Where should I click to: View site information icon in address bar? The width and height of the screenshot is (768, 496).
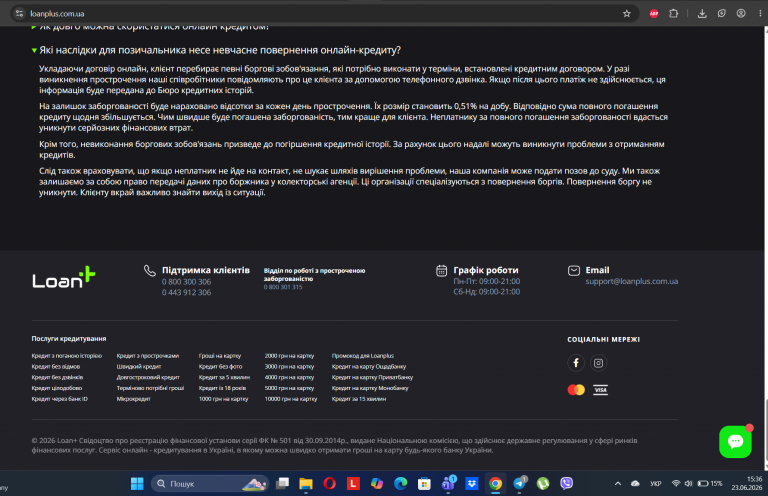pos(19,14)
